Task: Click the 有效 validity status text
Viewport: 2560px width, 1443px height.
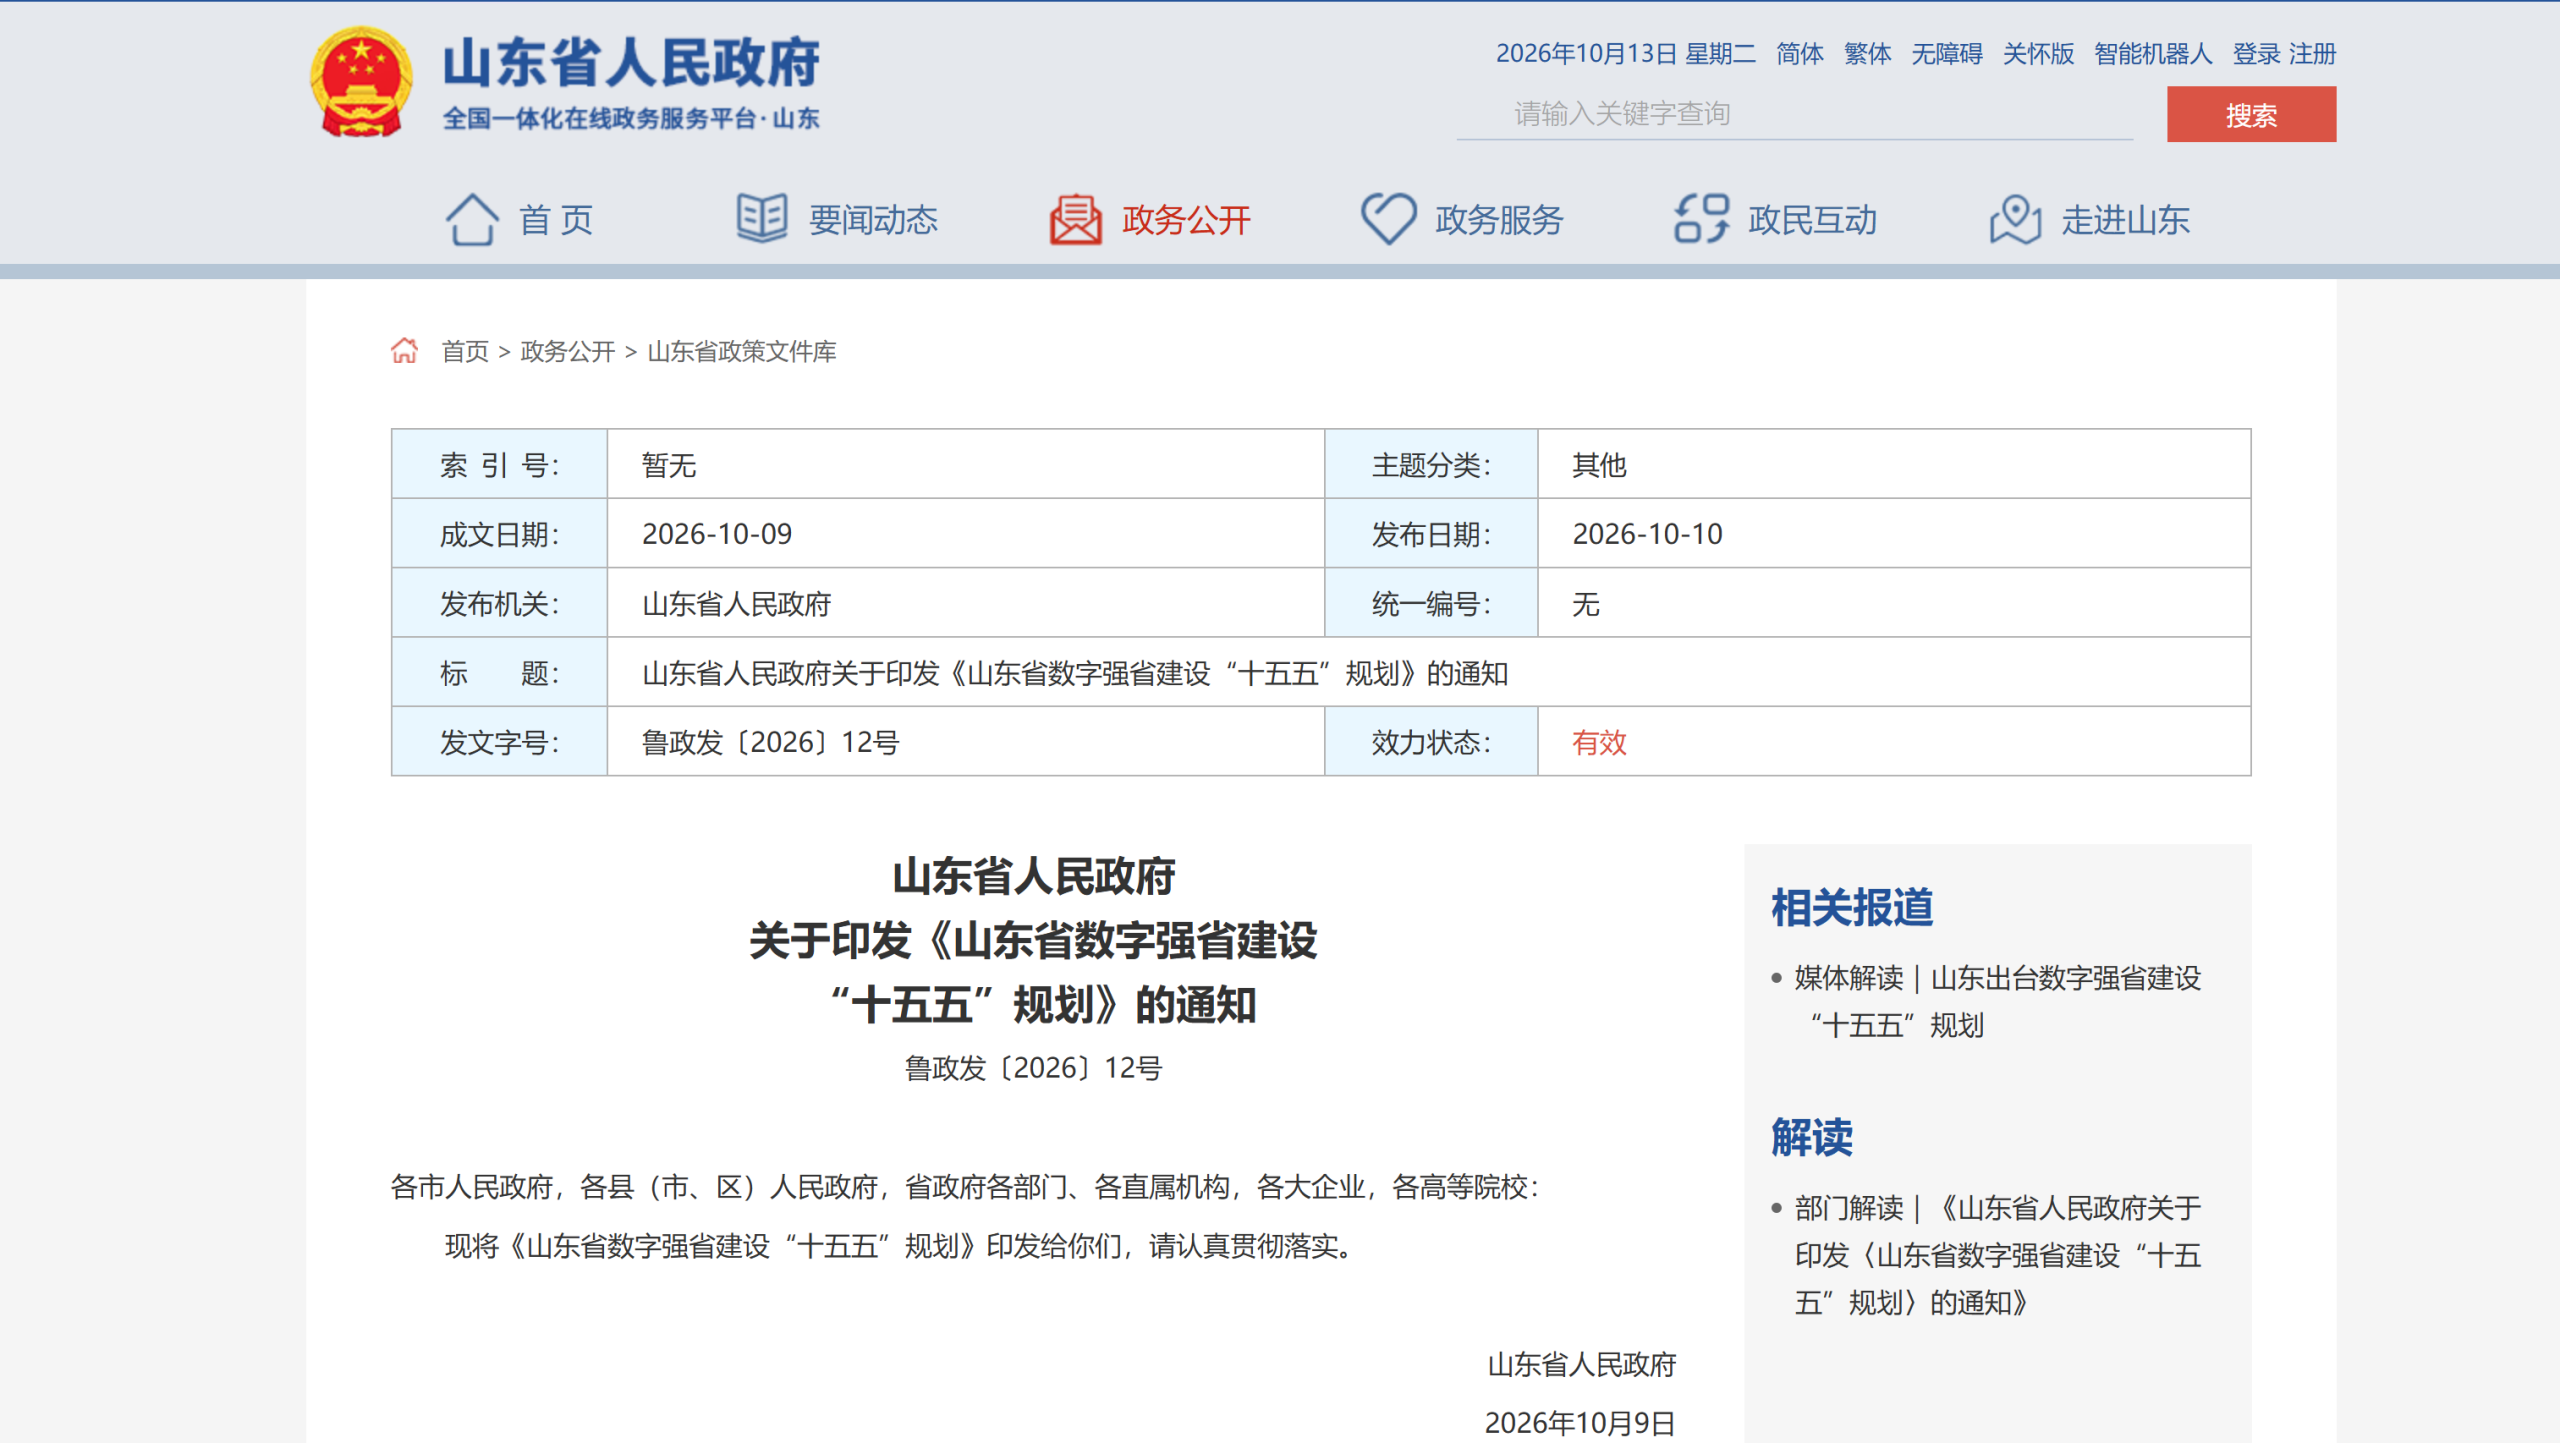Action: [1599, 742]
